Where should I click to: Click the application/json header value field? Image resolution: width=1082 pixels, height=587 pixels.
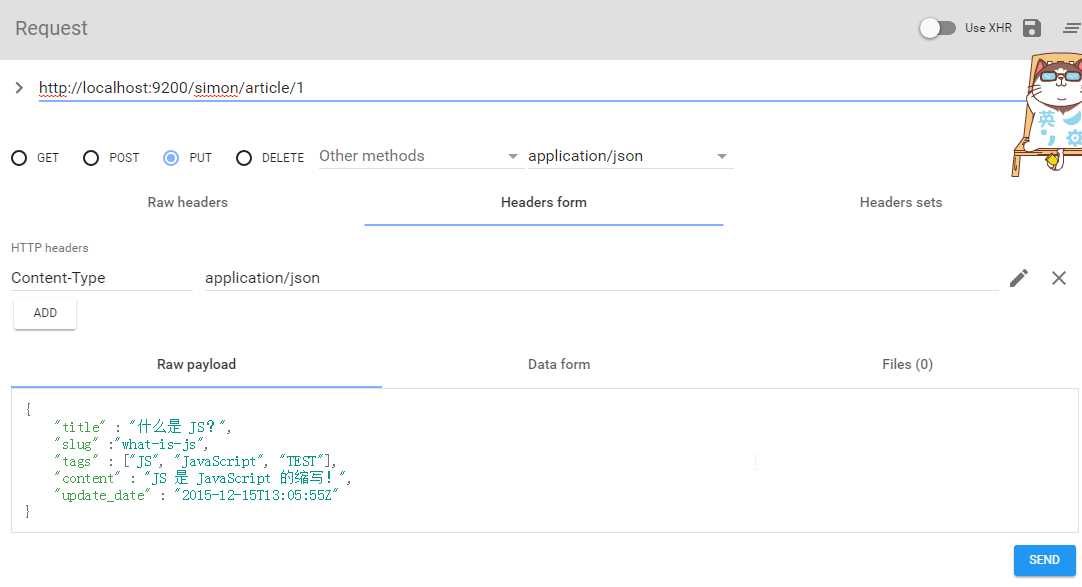[x=602, y=278]
